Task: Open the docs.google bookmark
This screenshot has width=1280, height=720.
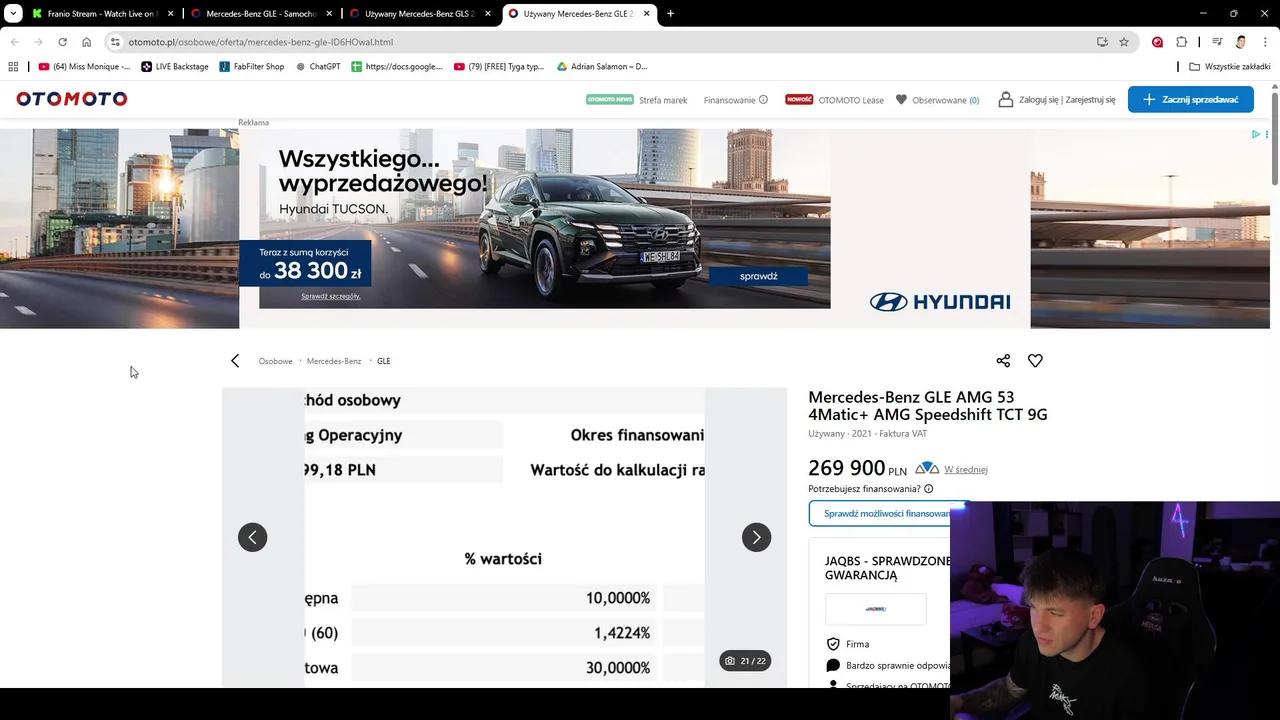Action: click(397, 67)
